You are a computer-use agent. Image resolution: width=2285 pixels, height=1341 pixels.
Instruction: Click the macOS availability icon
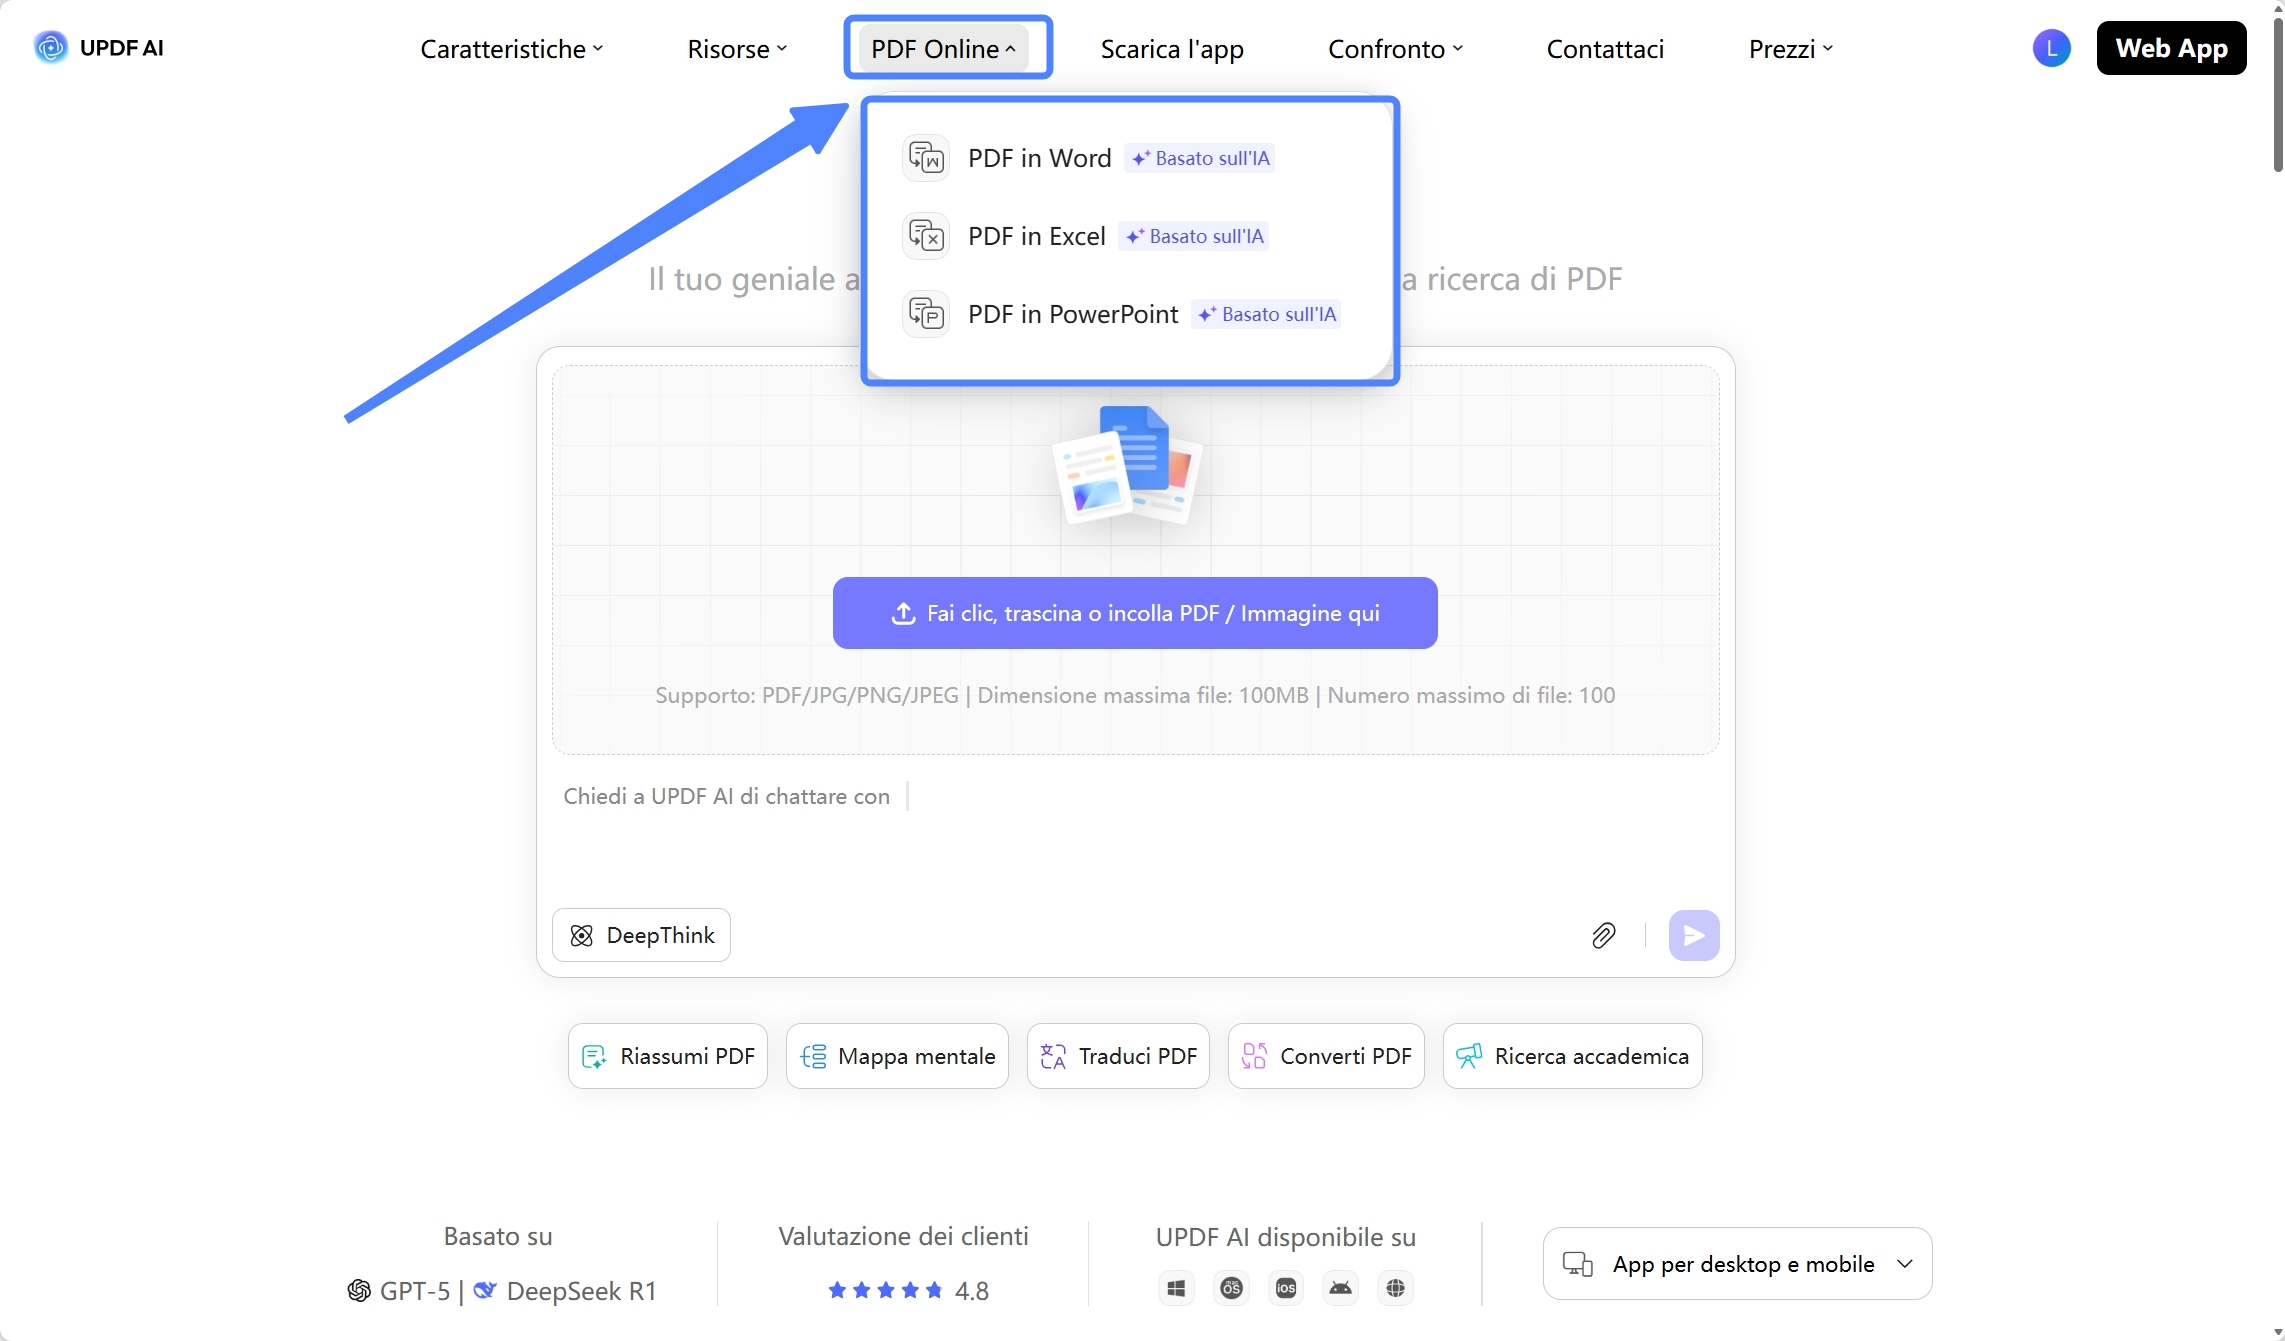click(1231, 1288)
